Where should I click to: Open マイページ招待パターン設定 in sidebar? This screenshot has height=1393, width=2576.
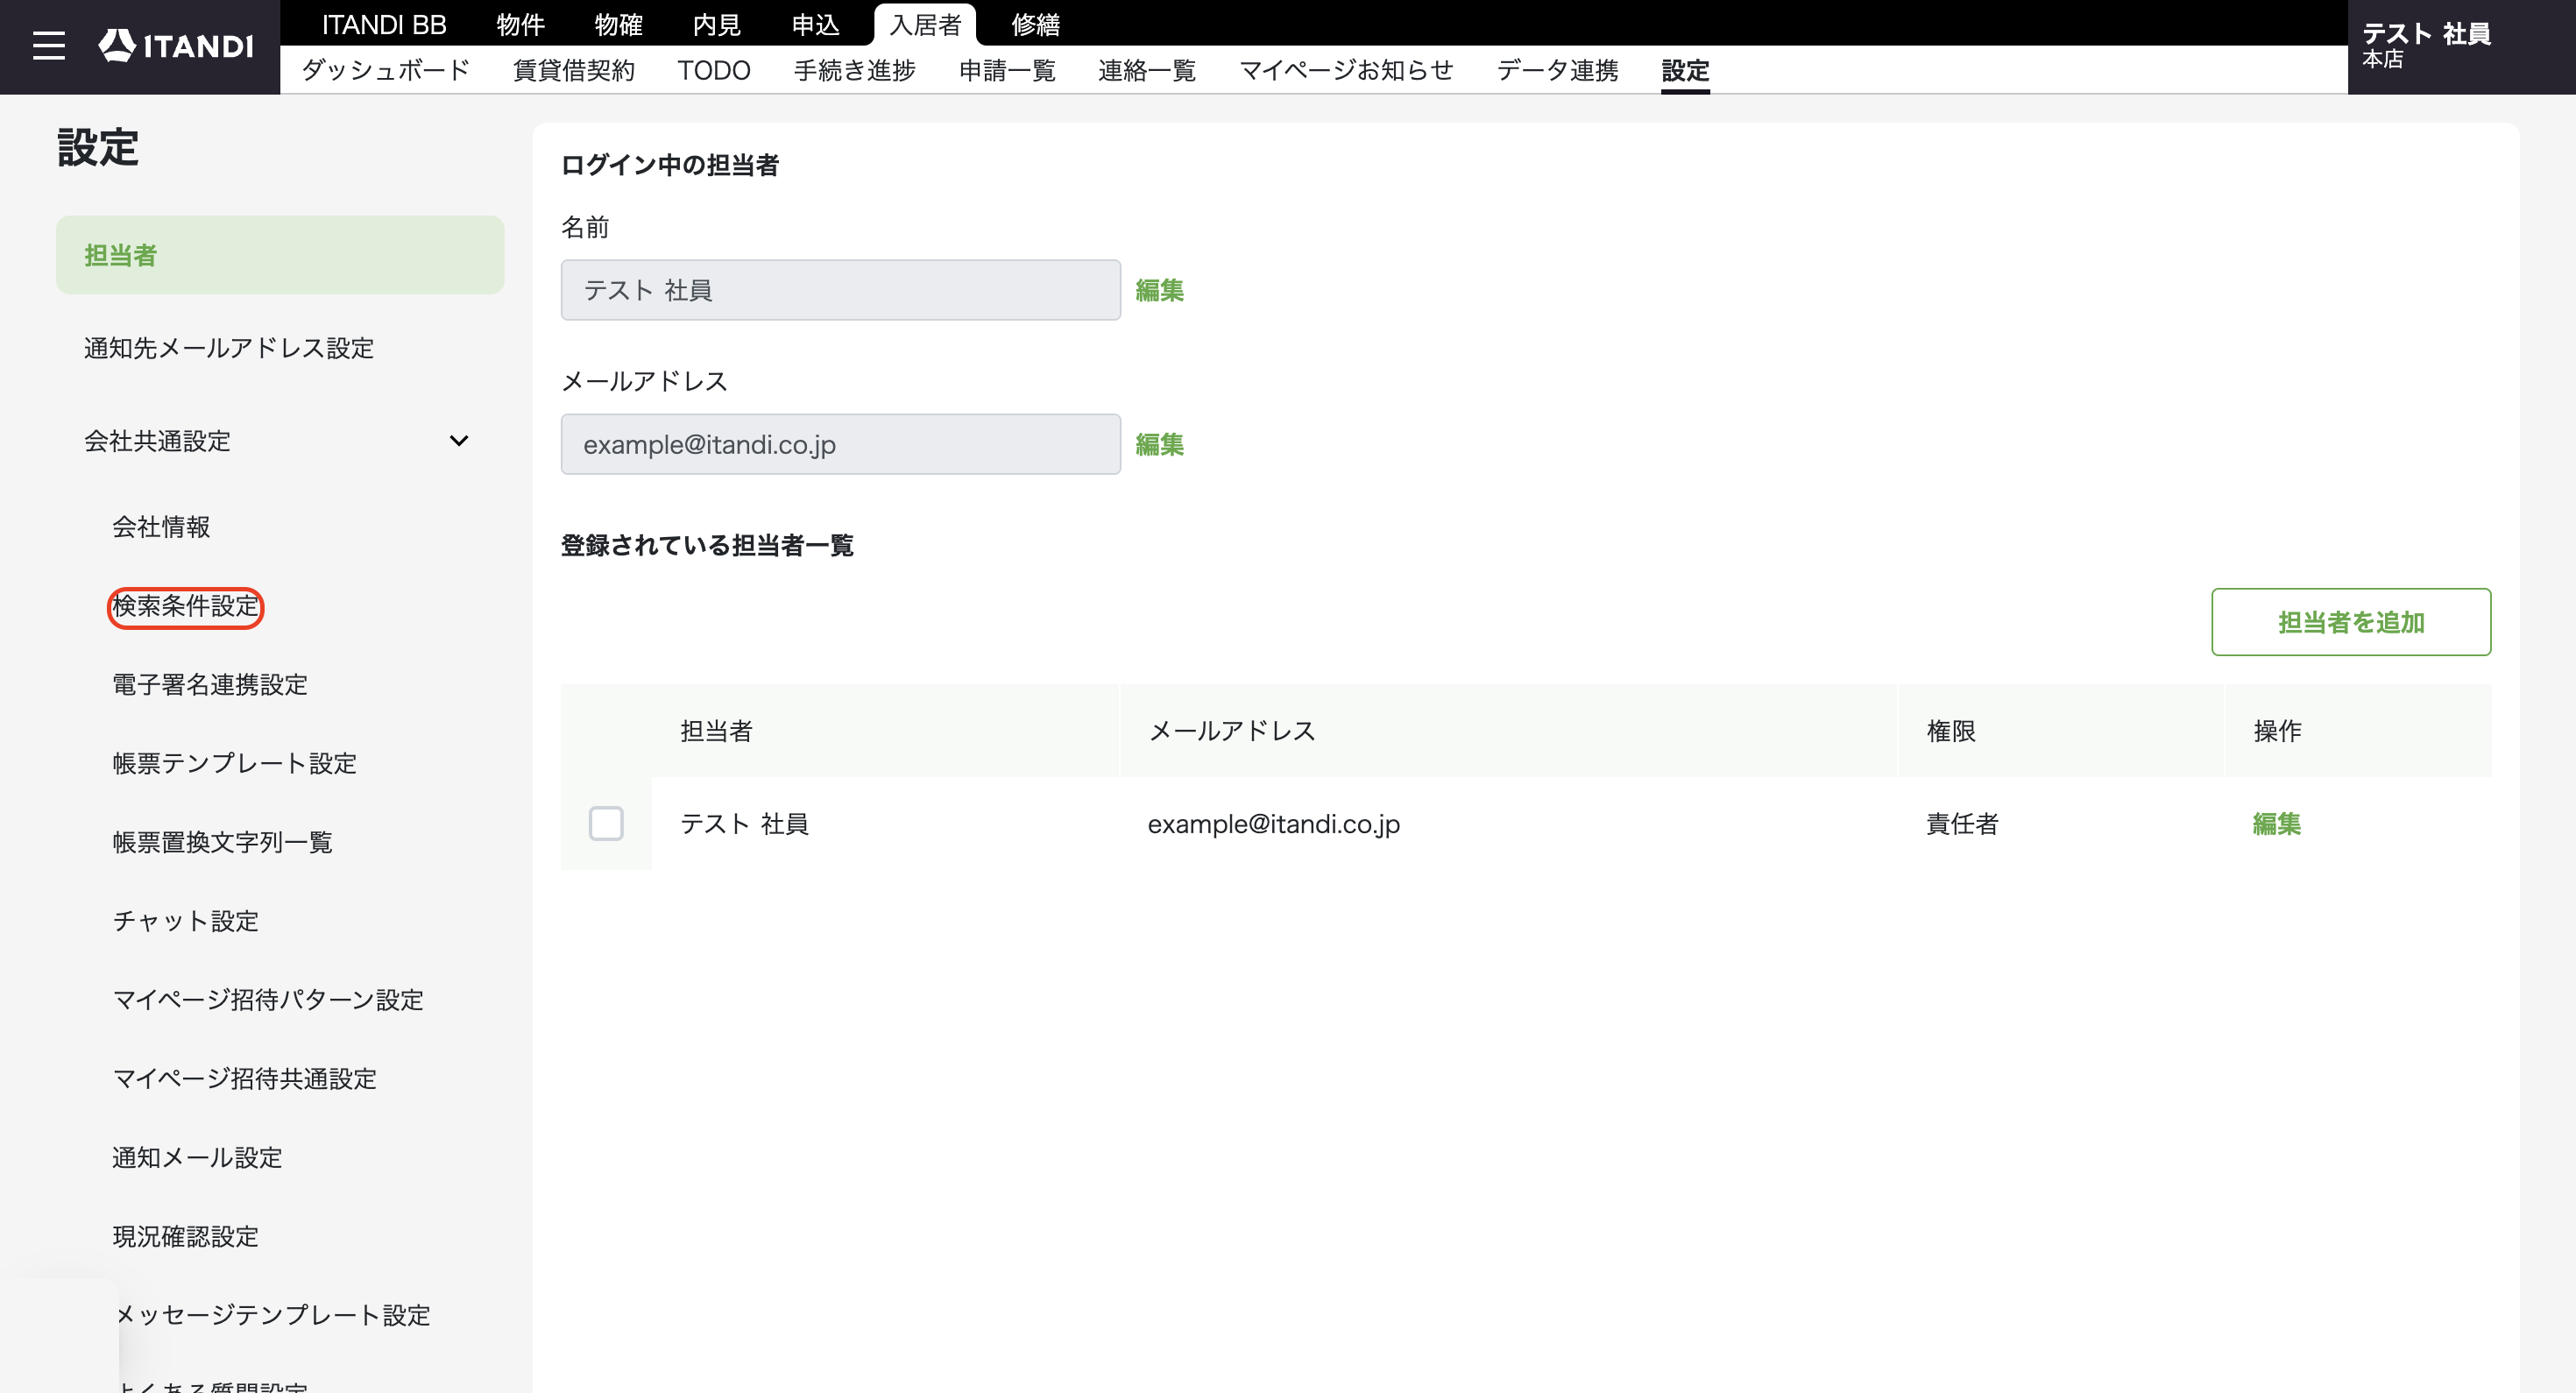point(268,1000)
